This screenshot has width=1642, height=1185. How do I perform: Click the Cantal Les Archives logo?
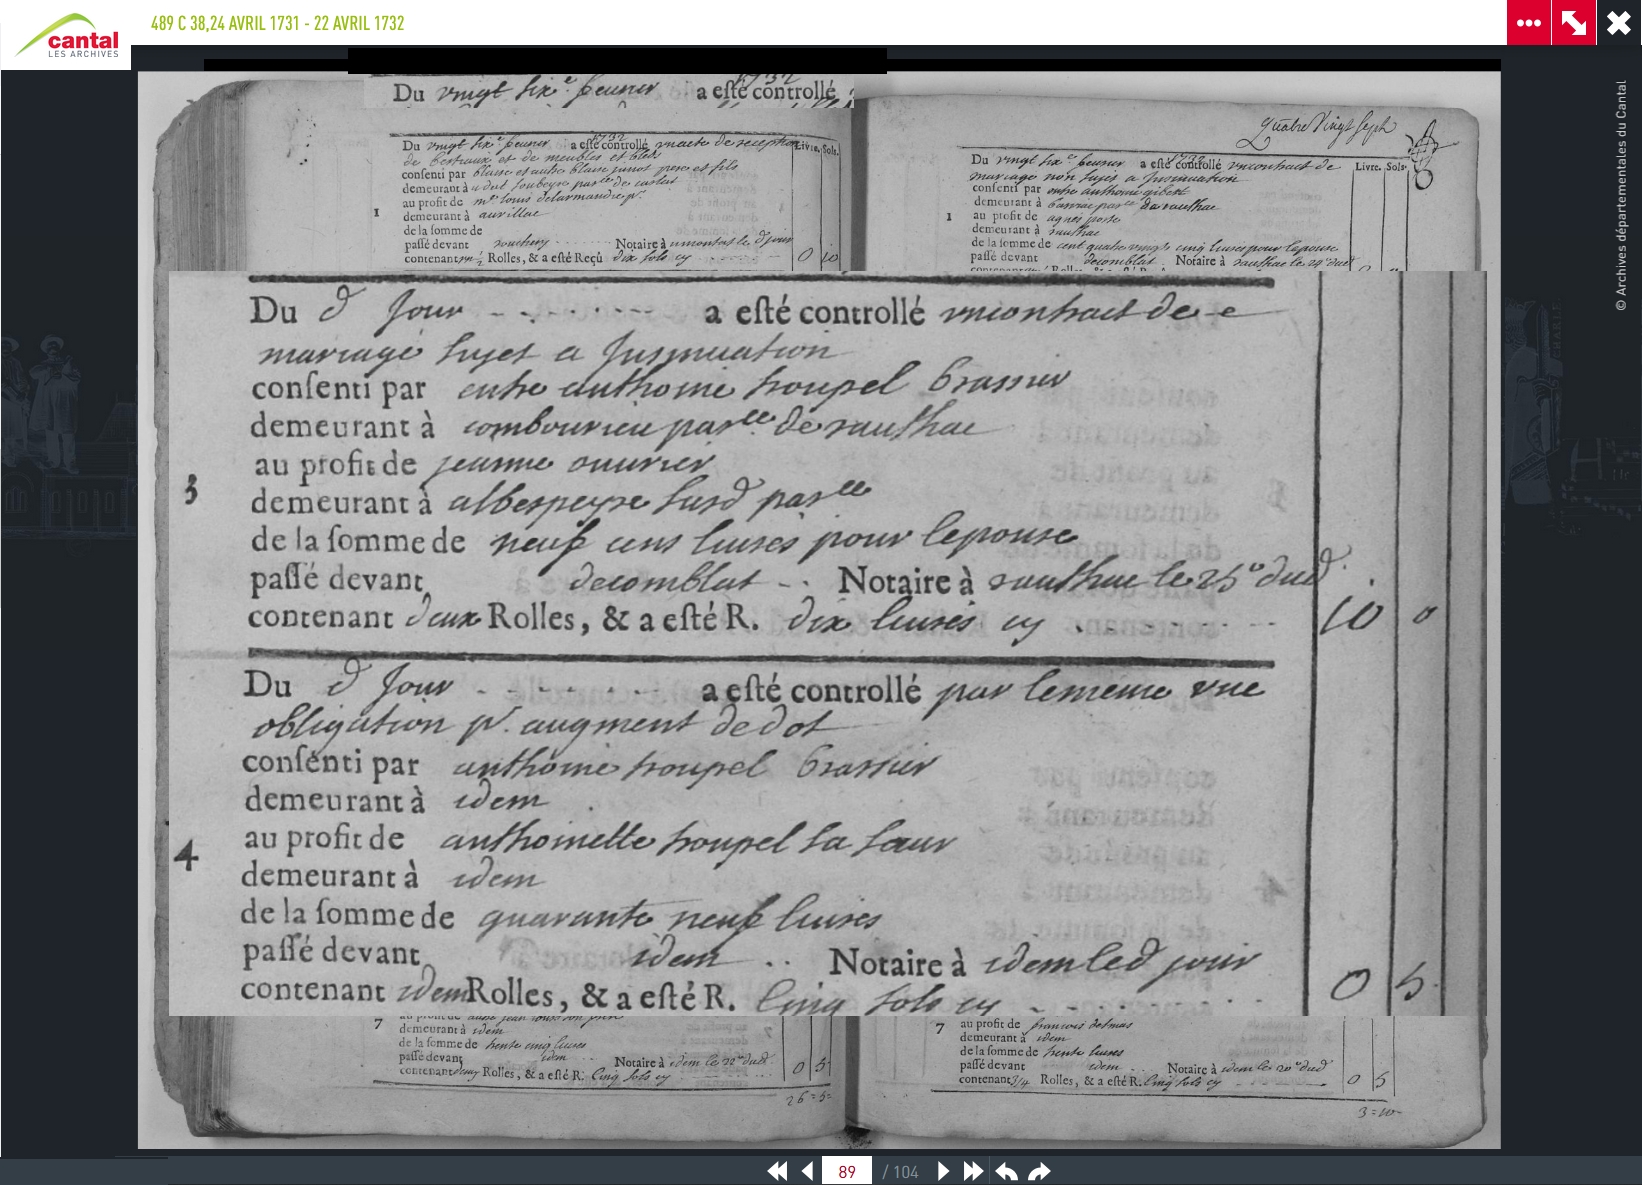point(66,36)
